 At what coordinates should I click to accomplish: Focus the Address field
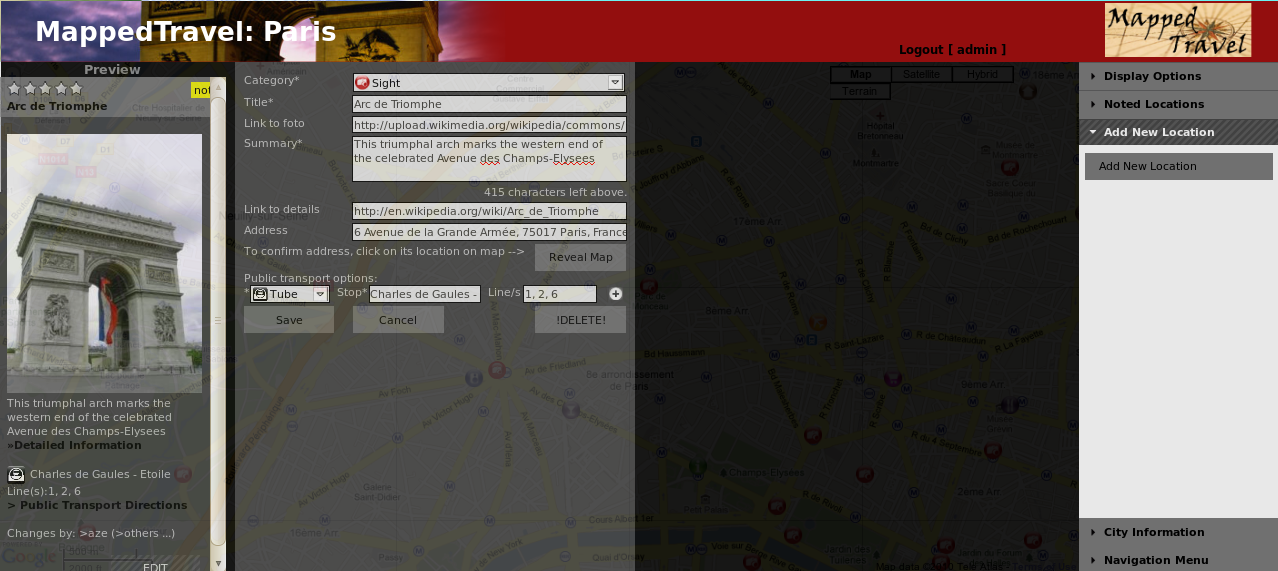pos(489,232)
